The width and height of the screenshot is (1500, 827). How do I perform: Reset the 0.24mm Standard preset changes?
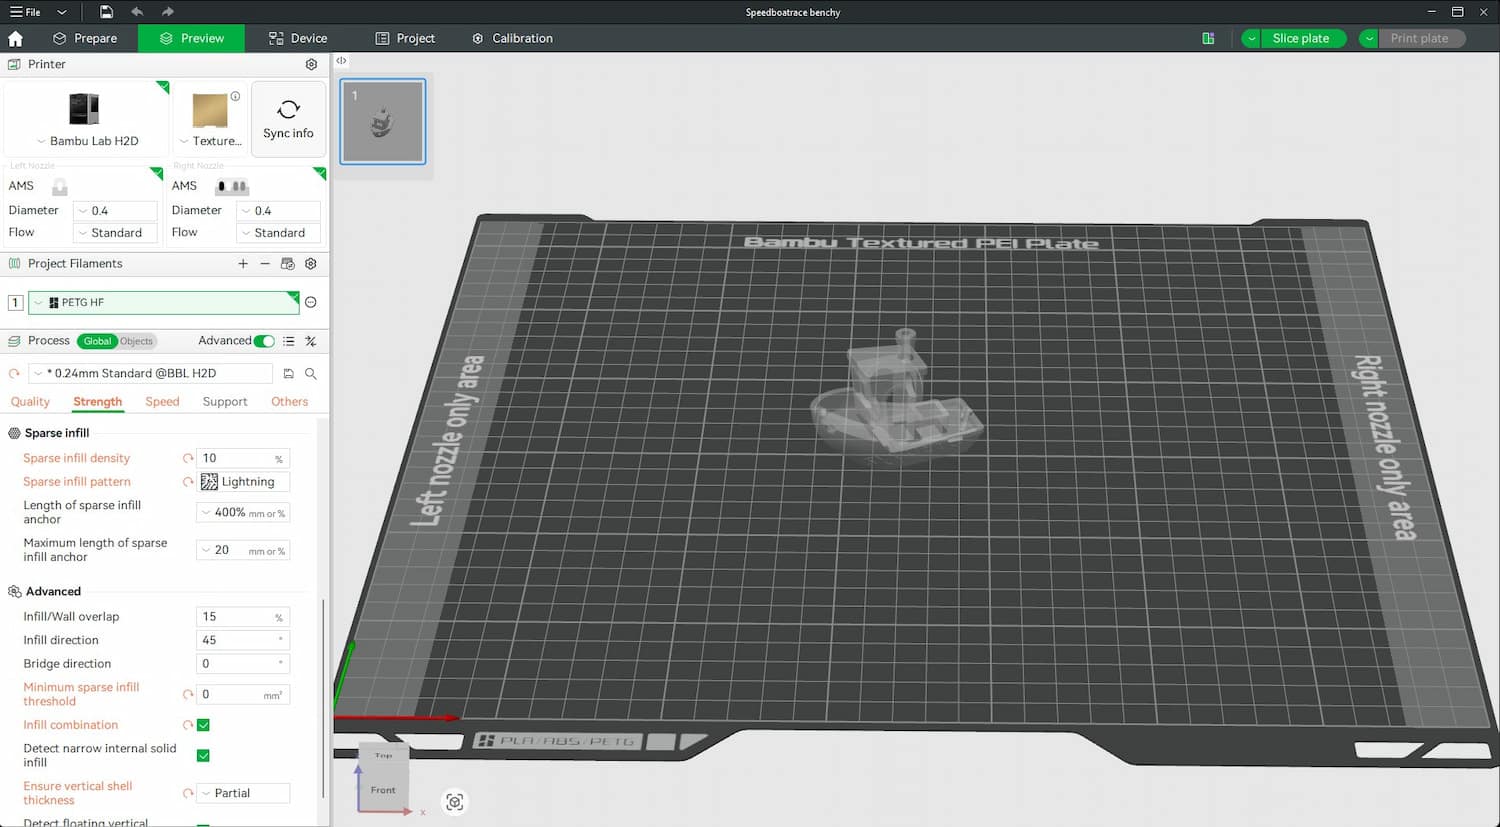[x=14, y=373]
